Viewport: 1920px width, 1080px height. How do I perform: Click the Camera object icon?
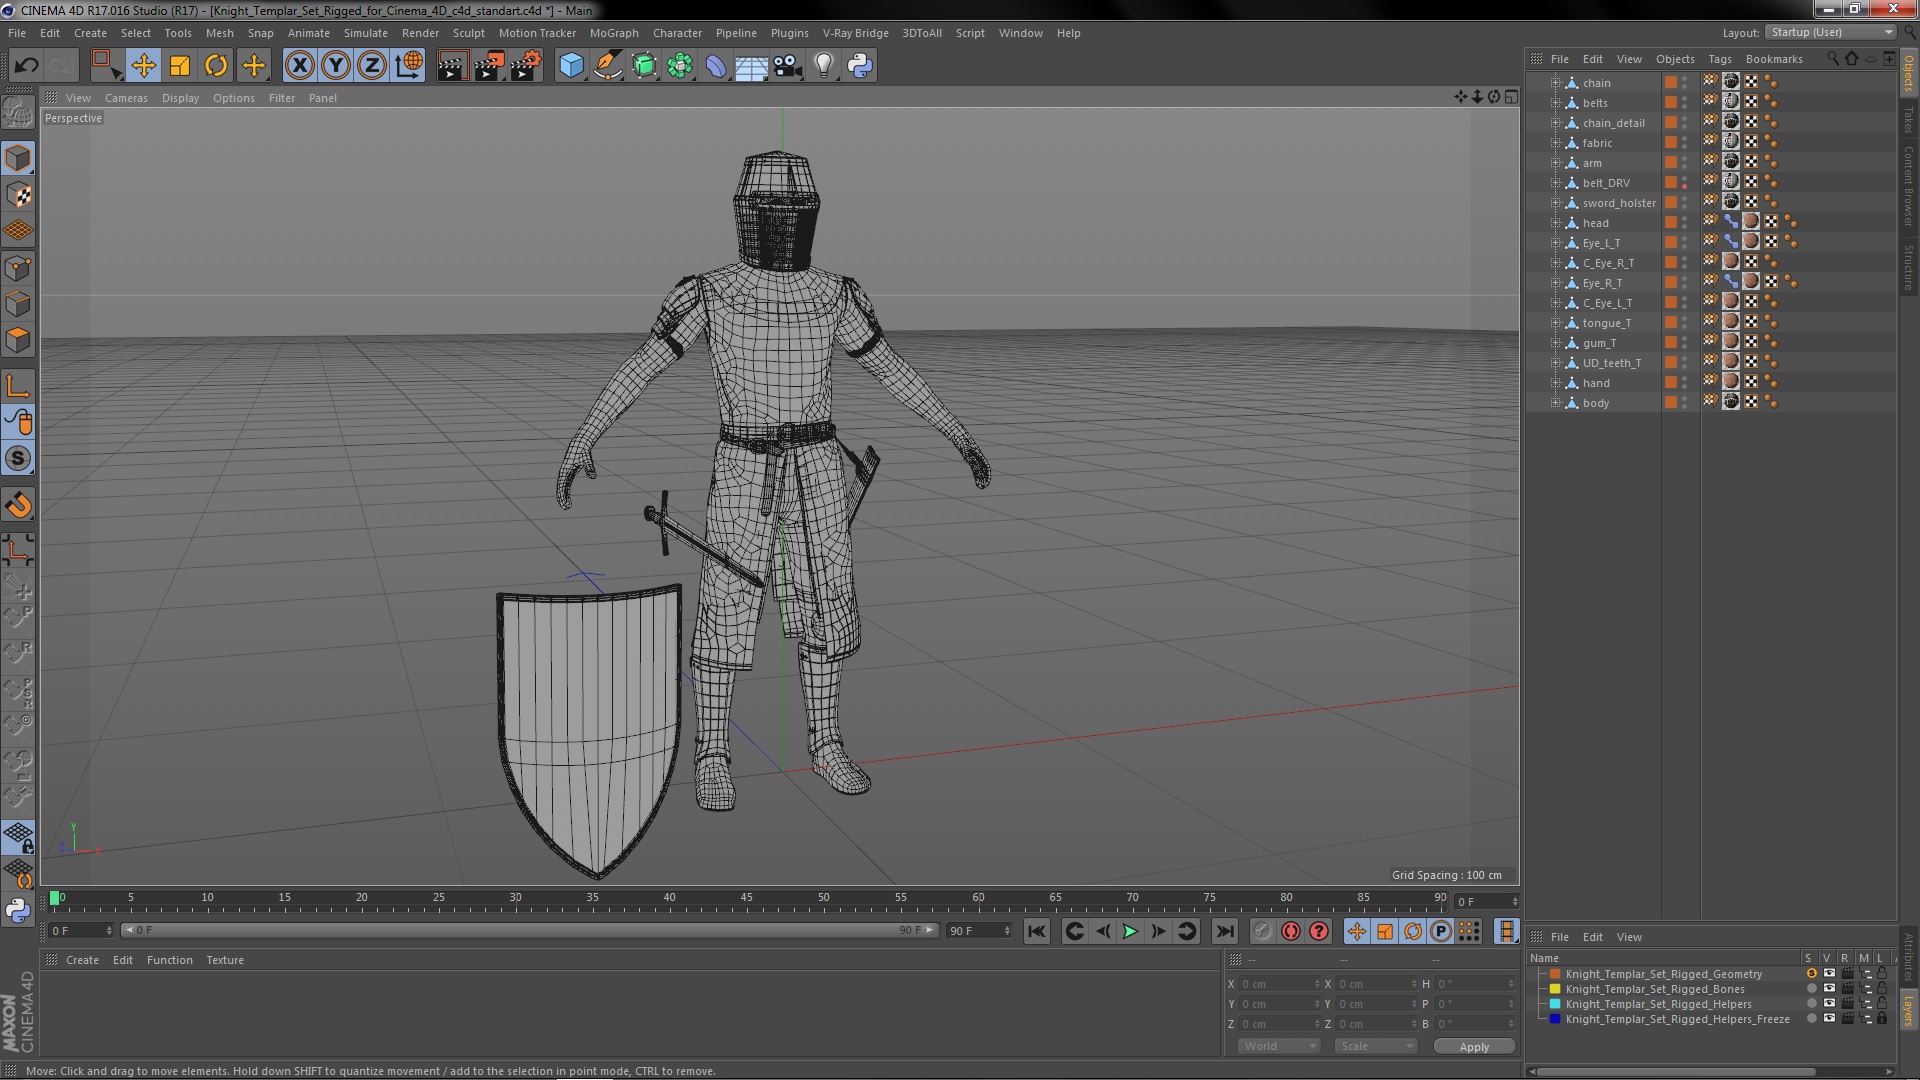tap(787, 66)
